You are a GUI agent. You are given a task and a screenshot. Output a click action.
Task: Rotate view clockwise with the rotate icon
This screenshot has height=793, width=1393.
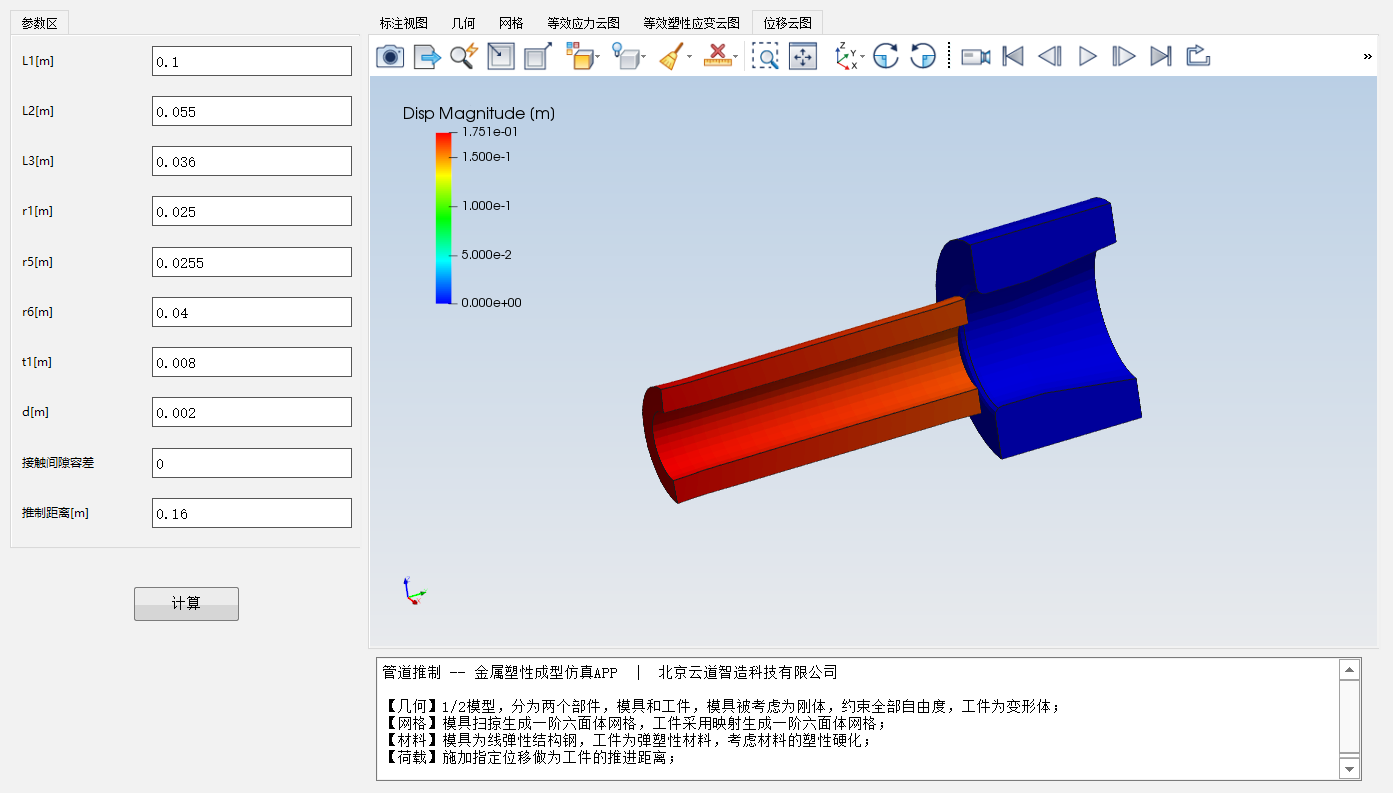886,56
